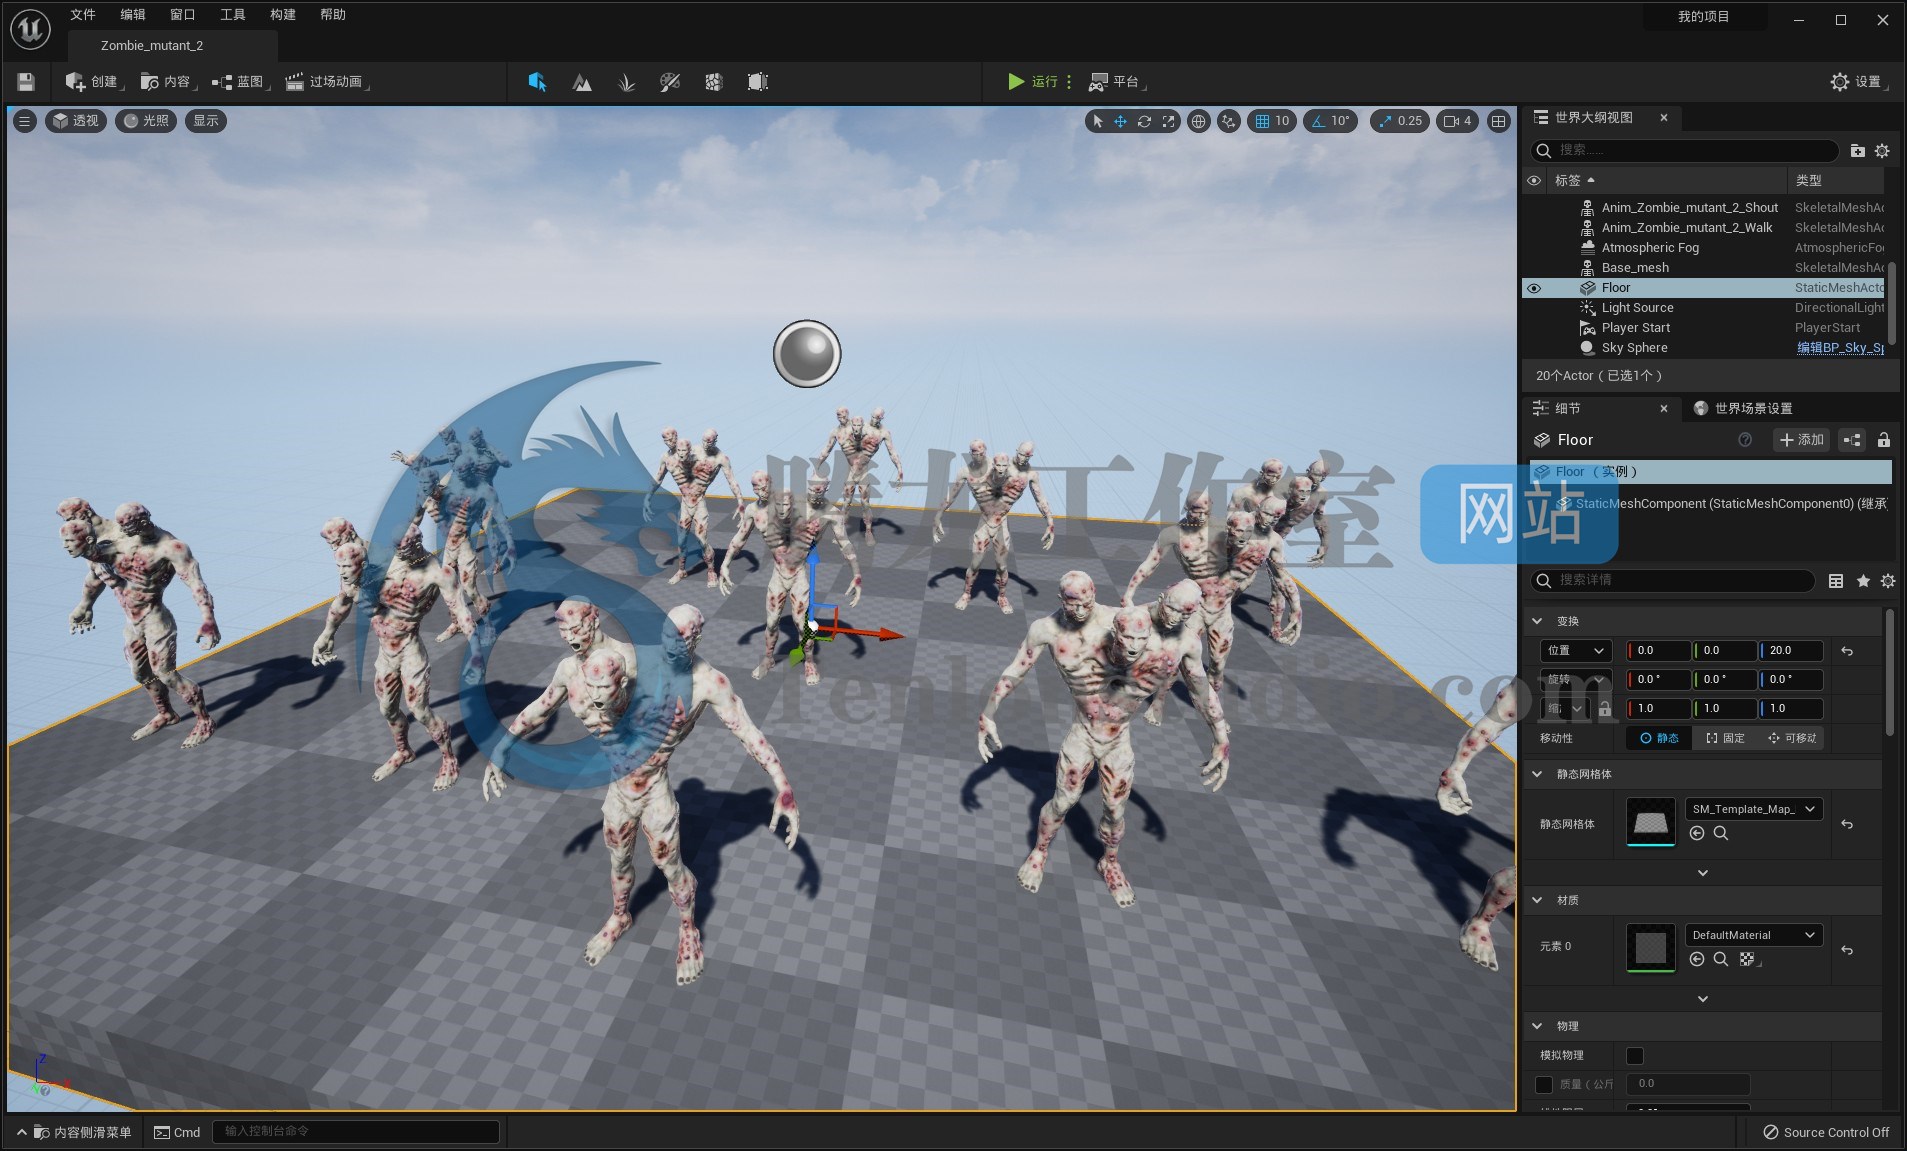
Task: Open property matrix grid icon in Details
Action: [1836, 581]
